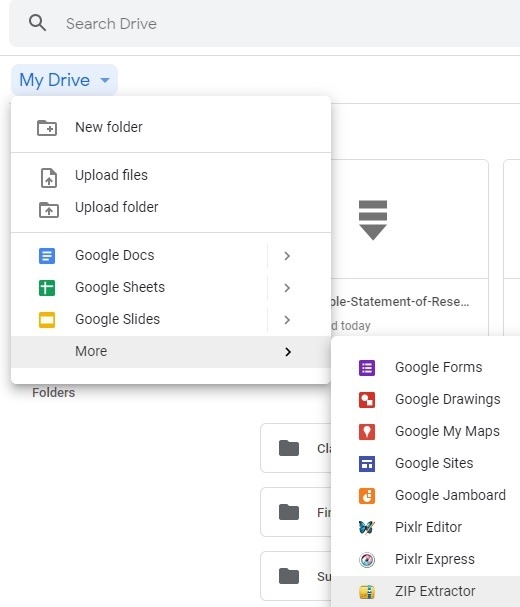Click the My Drive label

(55, 80)
